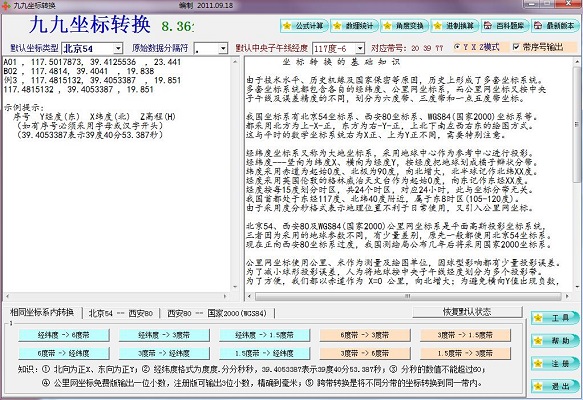Click the left pane scroll left arrow

coord(8,296)
